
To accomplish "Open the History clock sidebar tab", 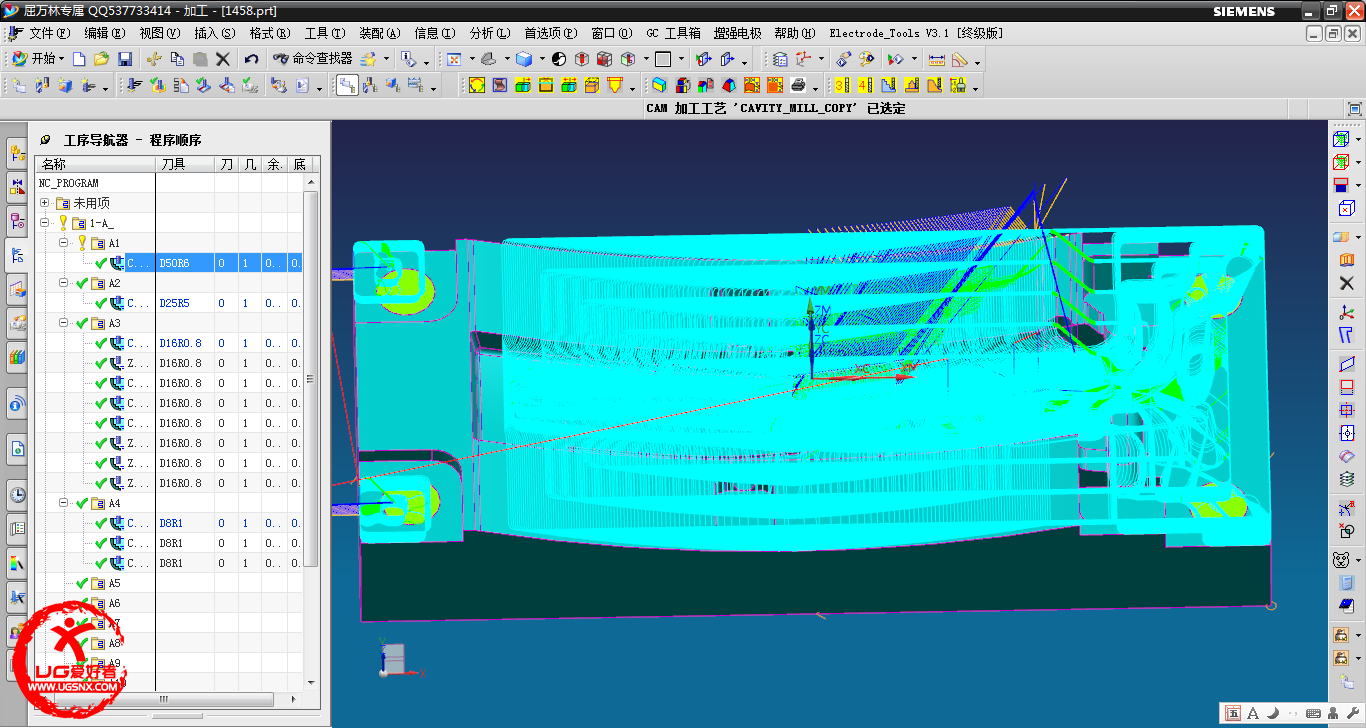I will [x=17, y=494].
